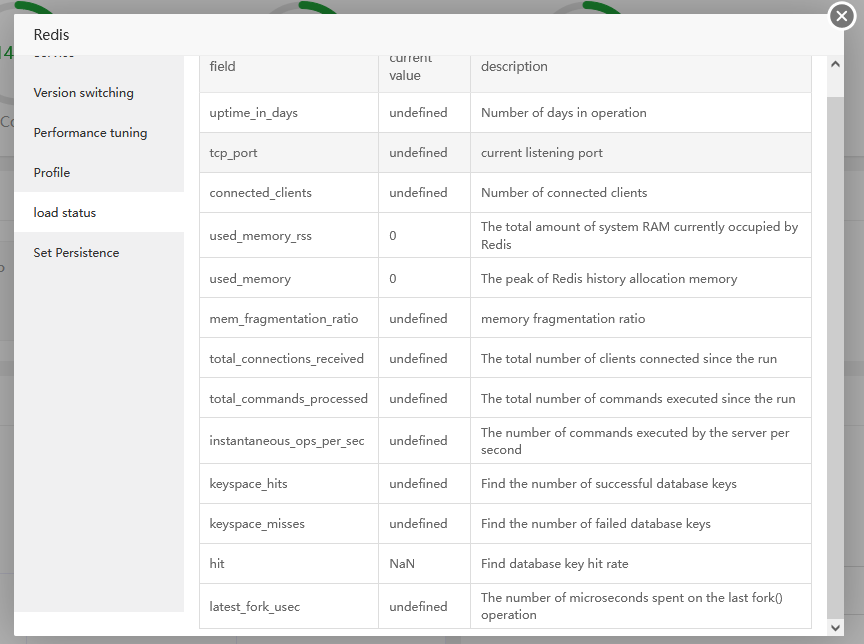Select the tcp_port row
This screenshot has width=864, height=644.
[234, 153]
